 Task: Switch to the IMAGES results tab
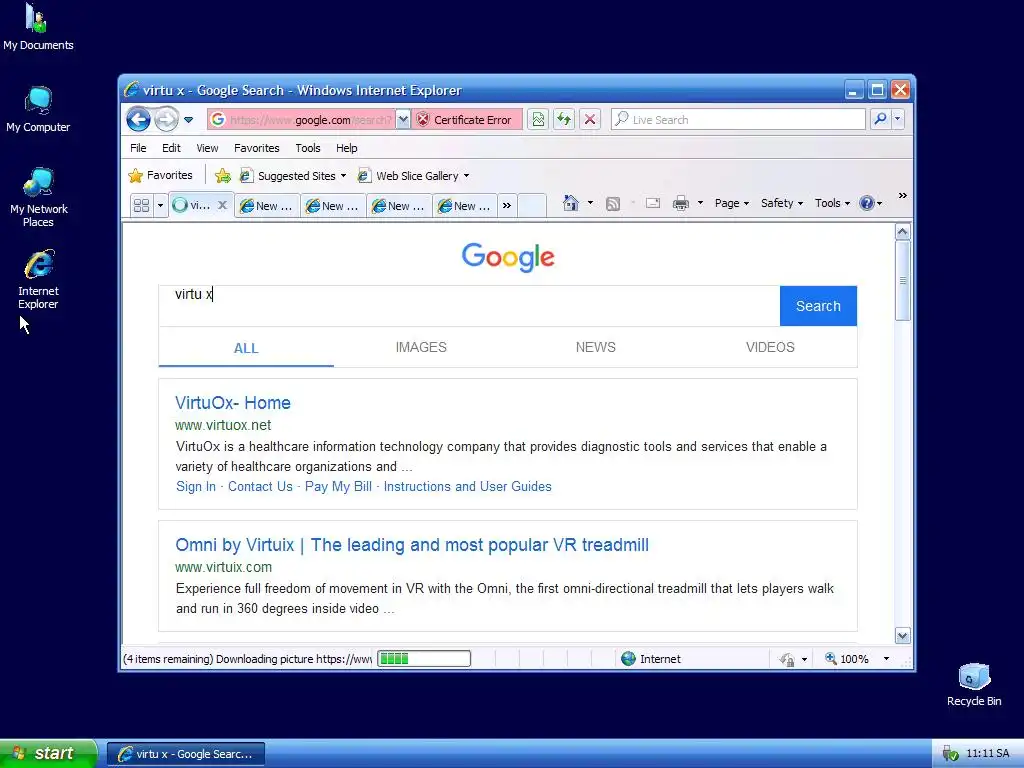point(421,347)
